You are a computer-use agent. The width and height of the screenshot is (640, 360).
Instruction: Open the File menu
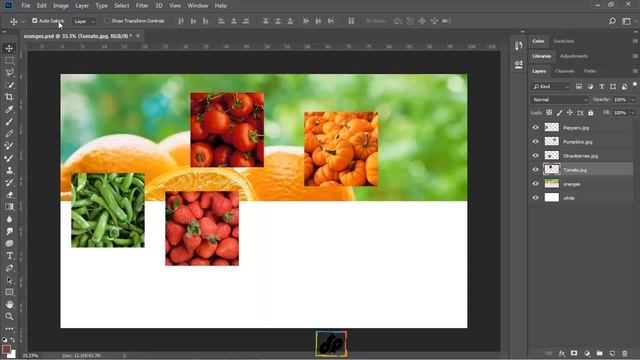tap(26, 6)
